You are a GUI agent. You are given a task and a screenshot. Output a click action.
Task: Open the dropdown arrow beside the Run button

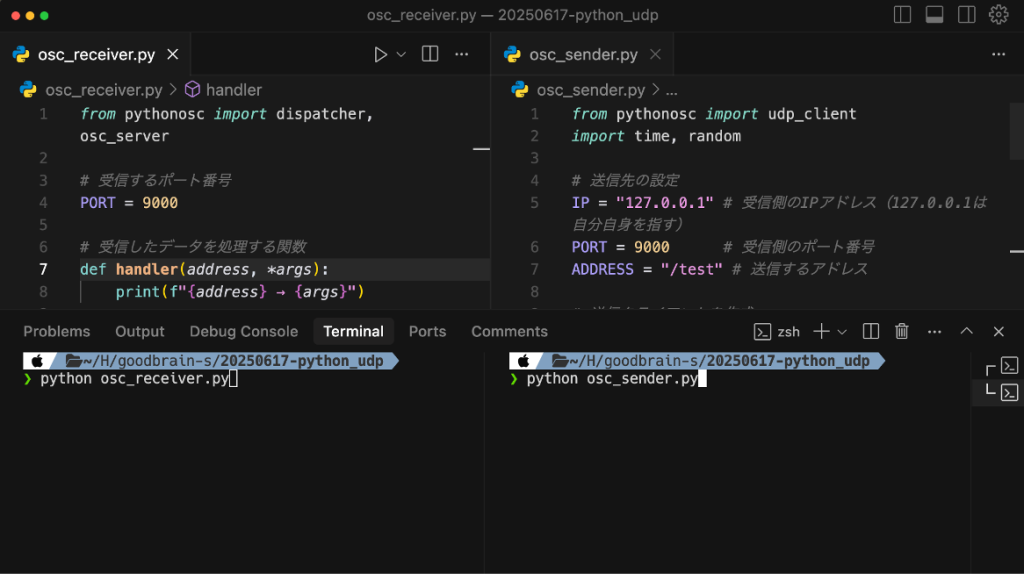[x=402, y=54]
